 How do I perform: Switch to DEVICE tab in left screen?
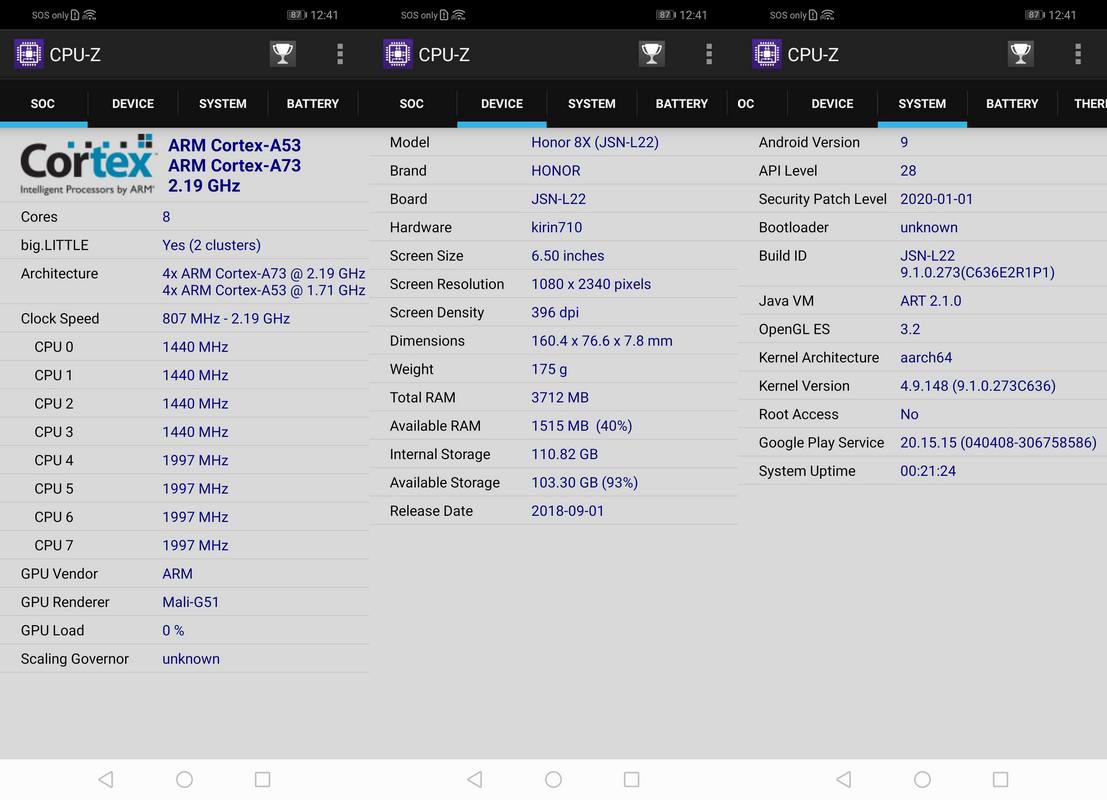[133, 104]
